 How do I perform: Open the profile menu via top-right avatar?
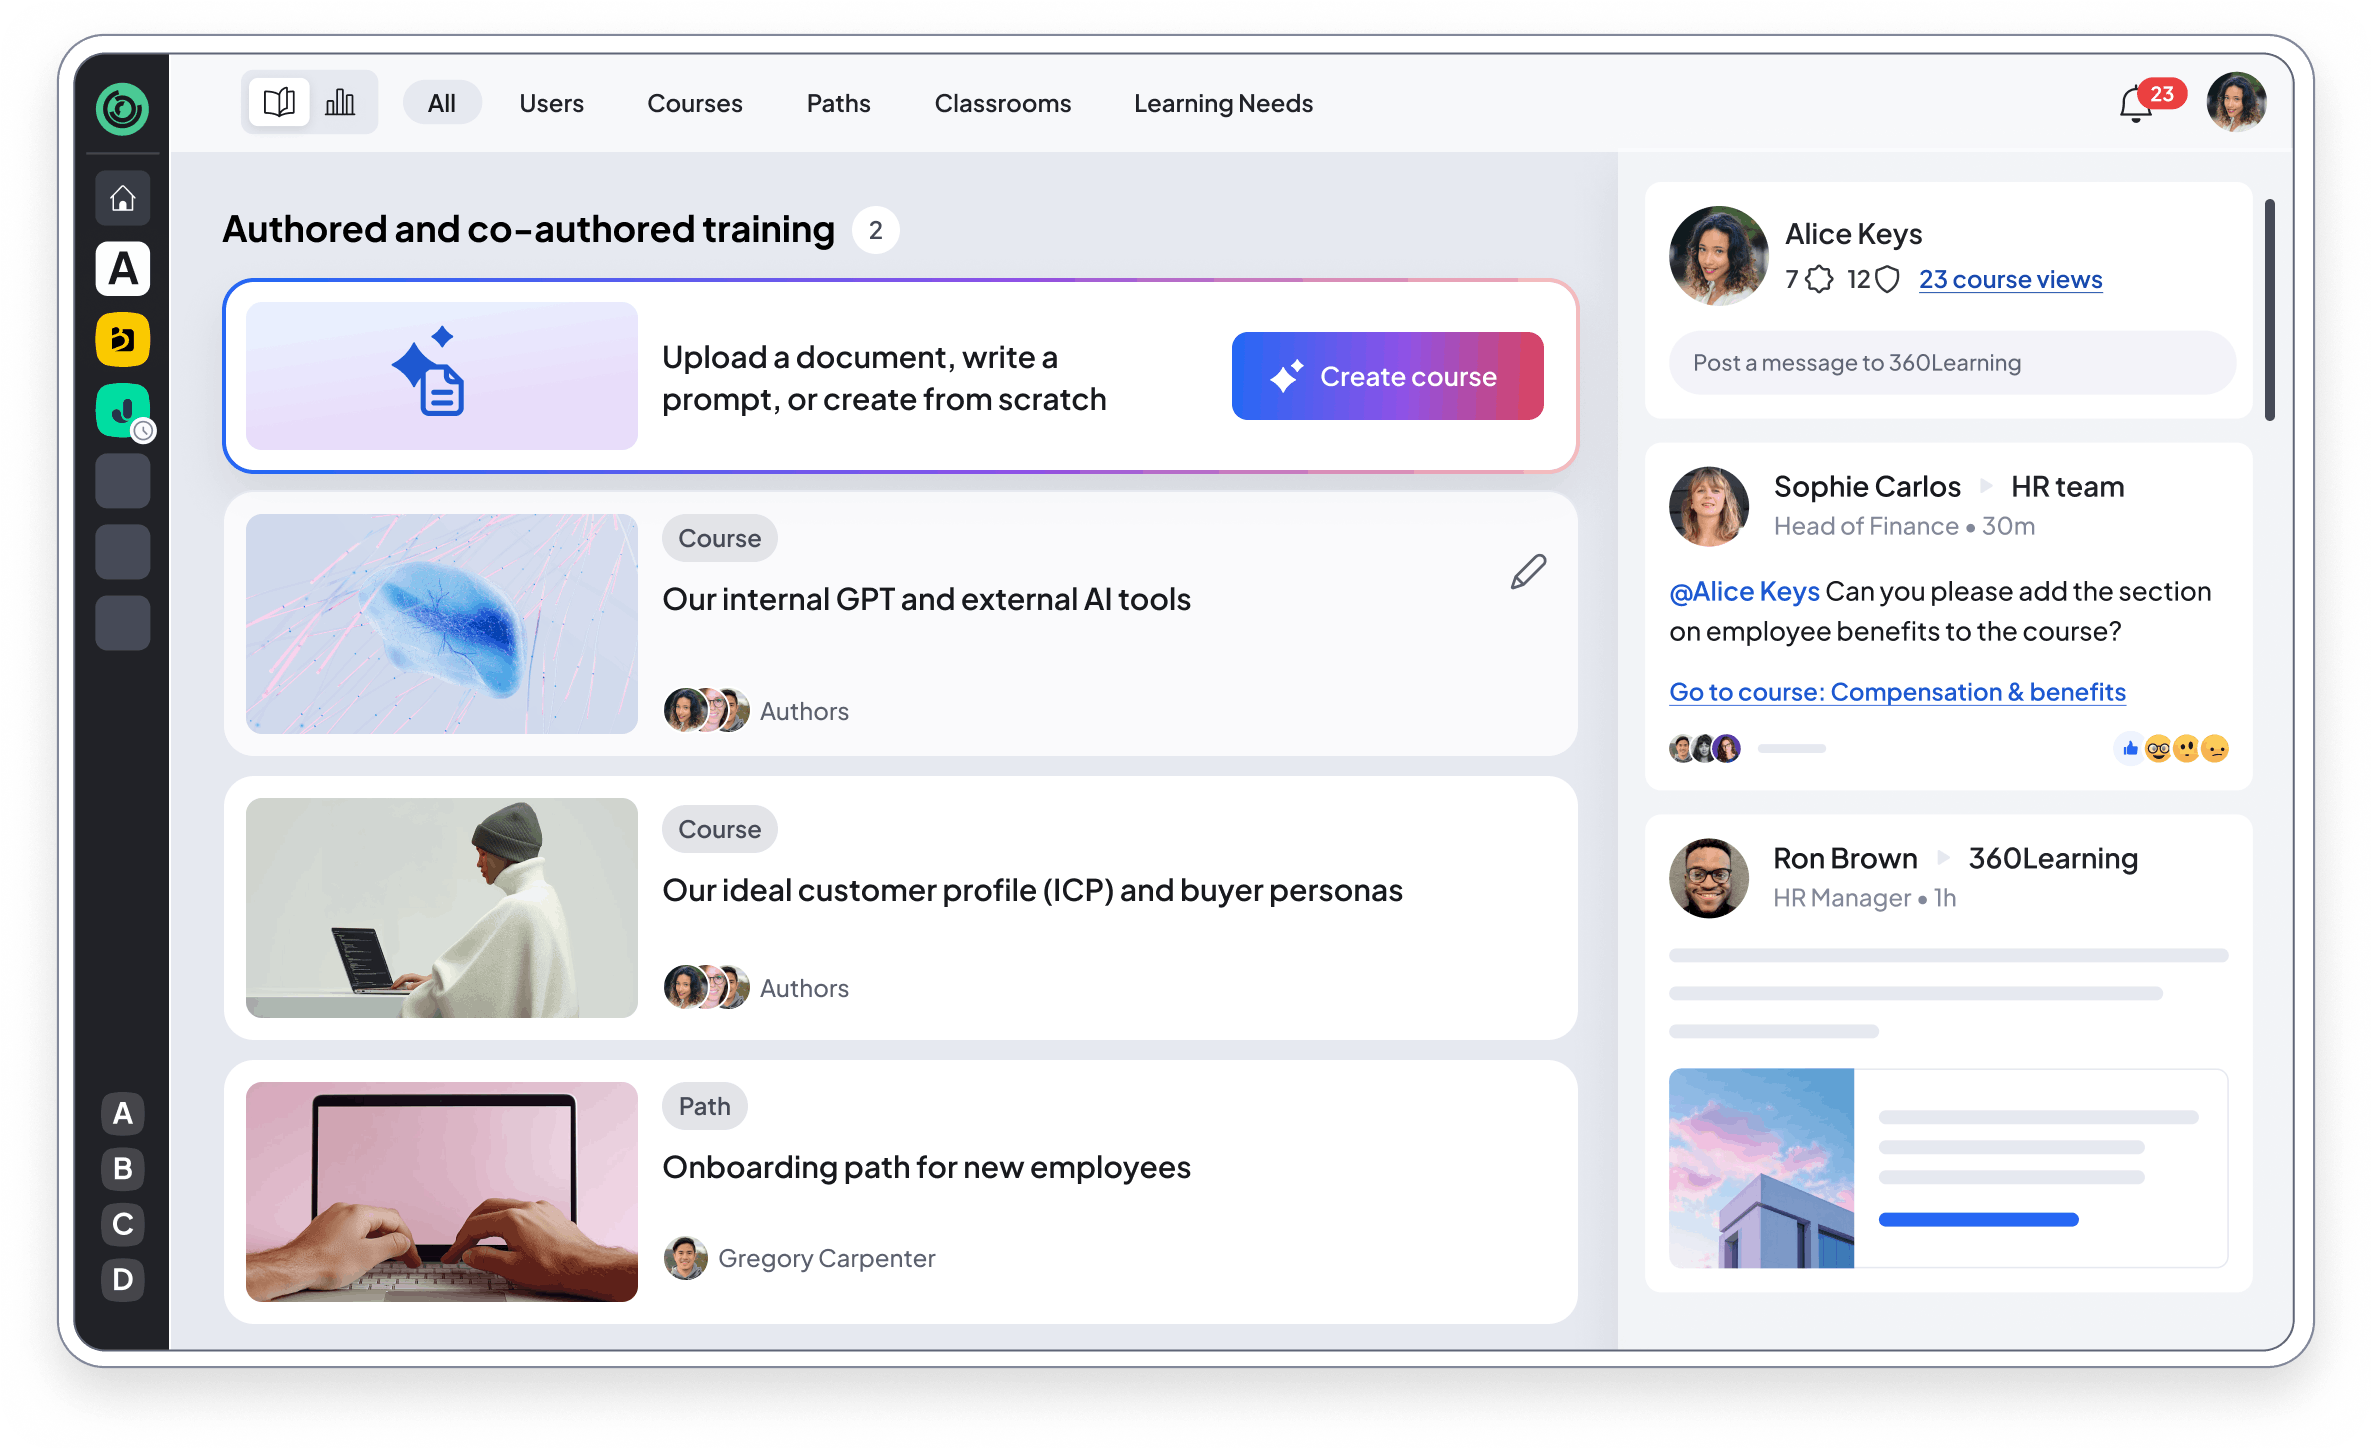2237,101
